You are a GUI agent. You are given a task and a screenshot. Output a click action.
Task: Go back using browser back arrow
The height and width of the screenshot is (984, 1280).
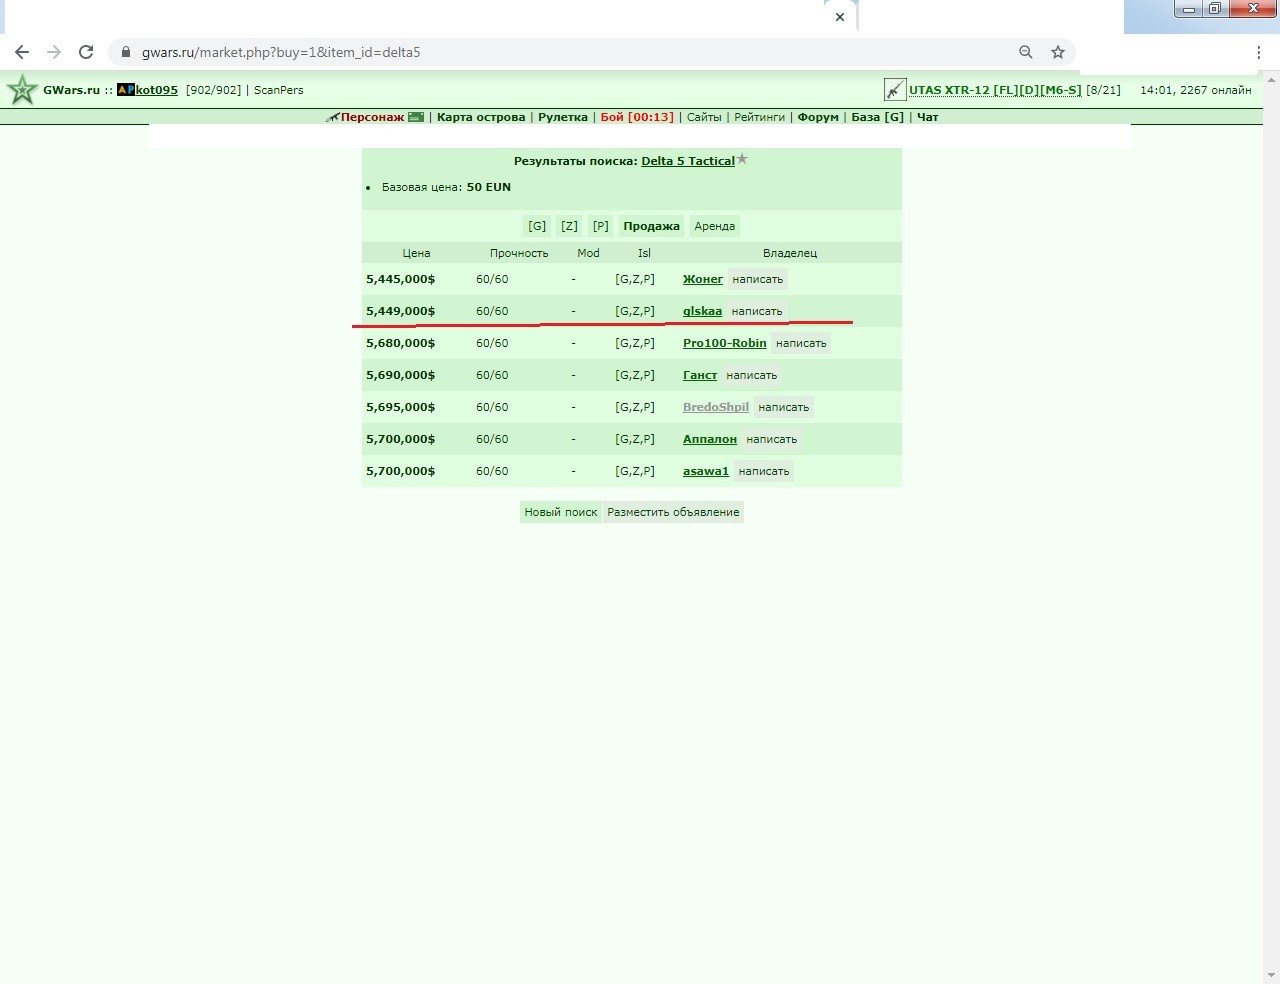22,52
